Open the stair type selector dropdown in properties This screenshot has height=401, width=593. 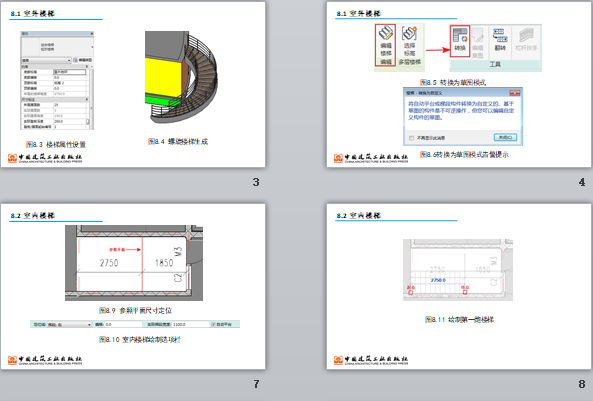coord(46,60)
